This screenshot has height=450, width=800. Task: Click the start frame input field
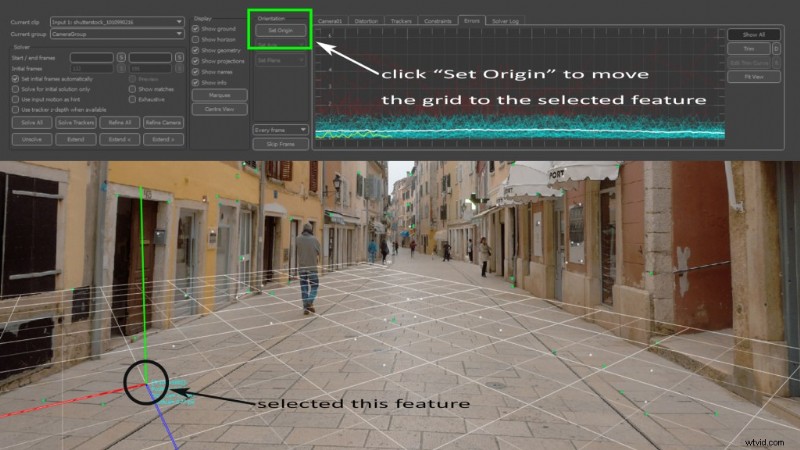pos(92,57)
